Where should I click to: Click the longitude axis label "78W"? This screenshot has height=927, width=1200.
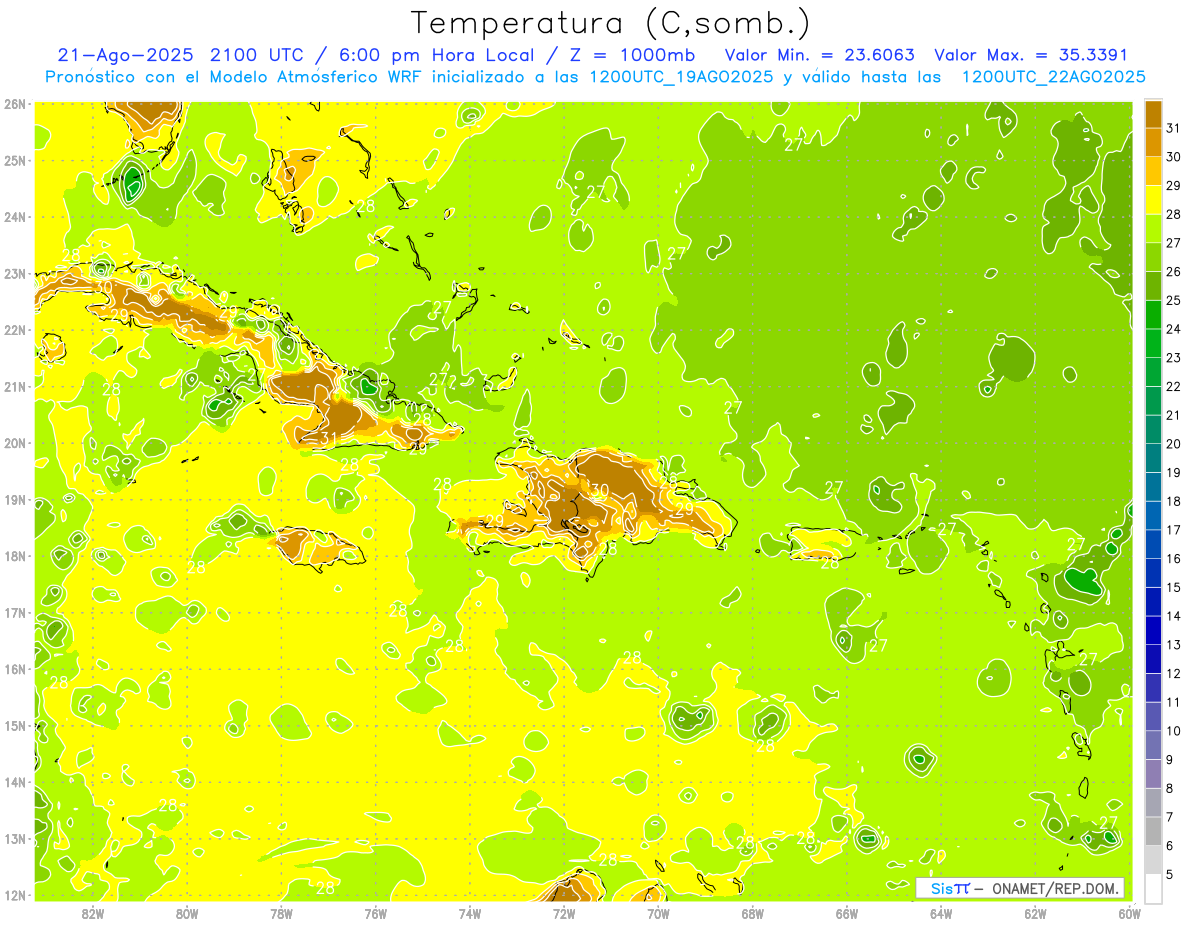[x=281, y=913]
